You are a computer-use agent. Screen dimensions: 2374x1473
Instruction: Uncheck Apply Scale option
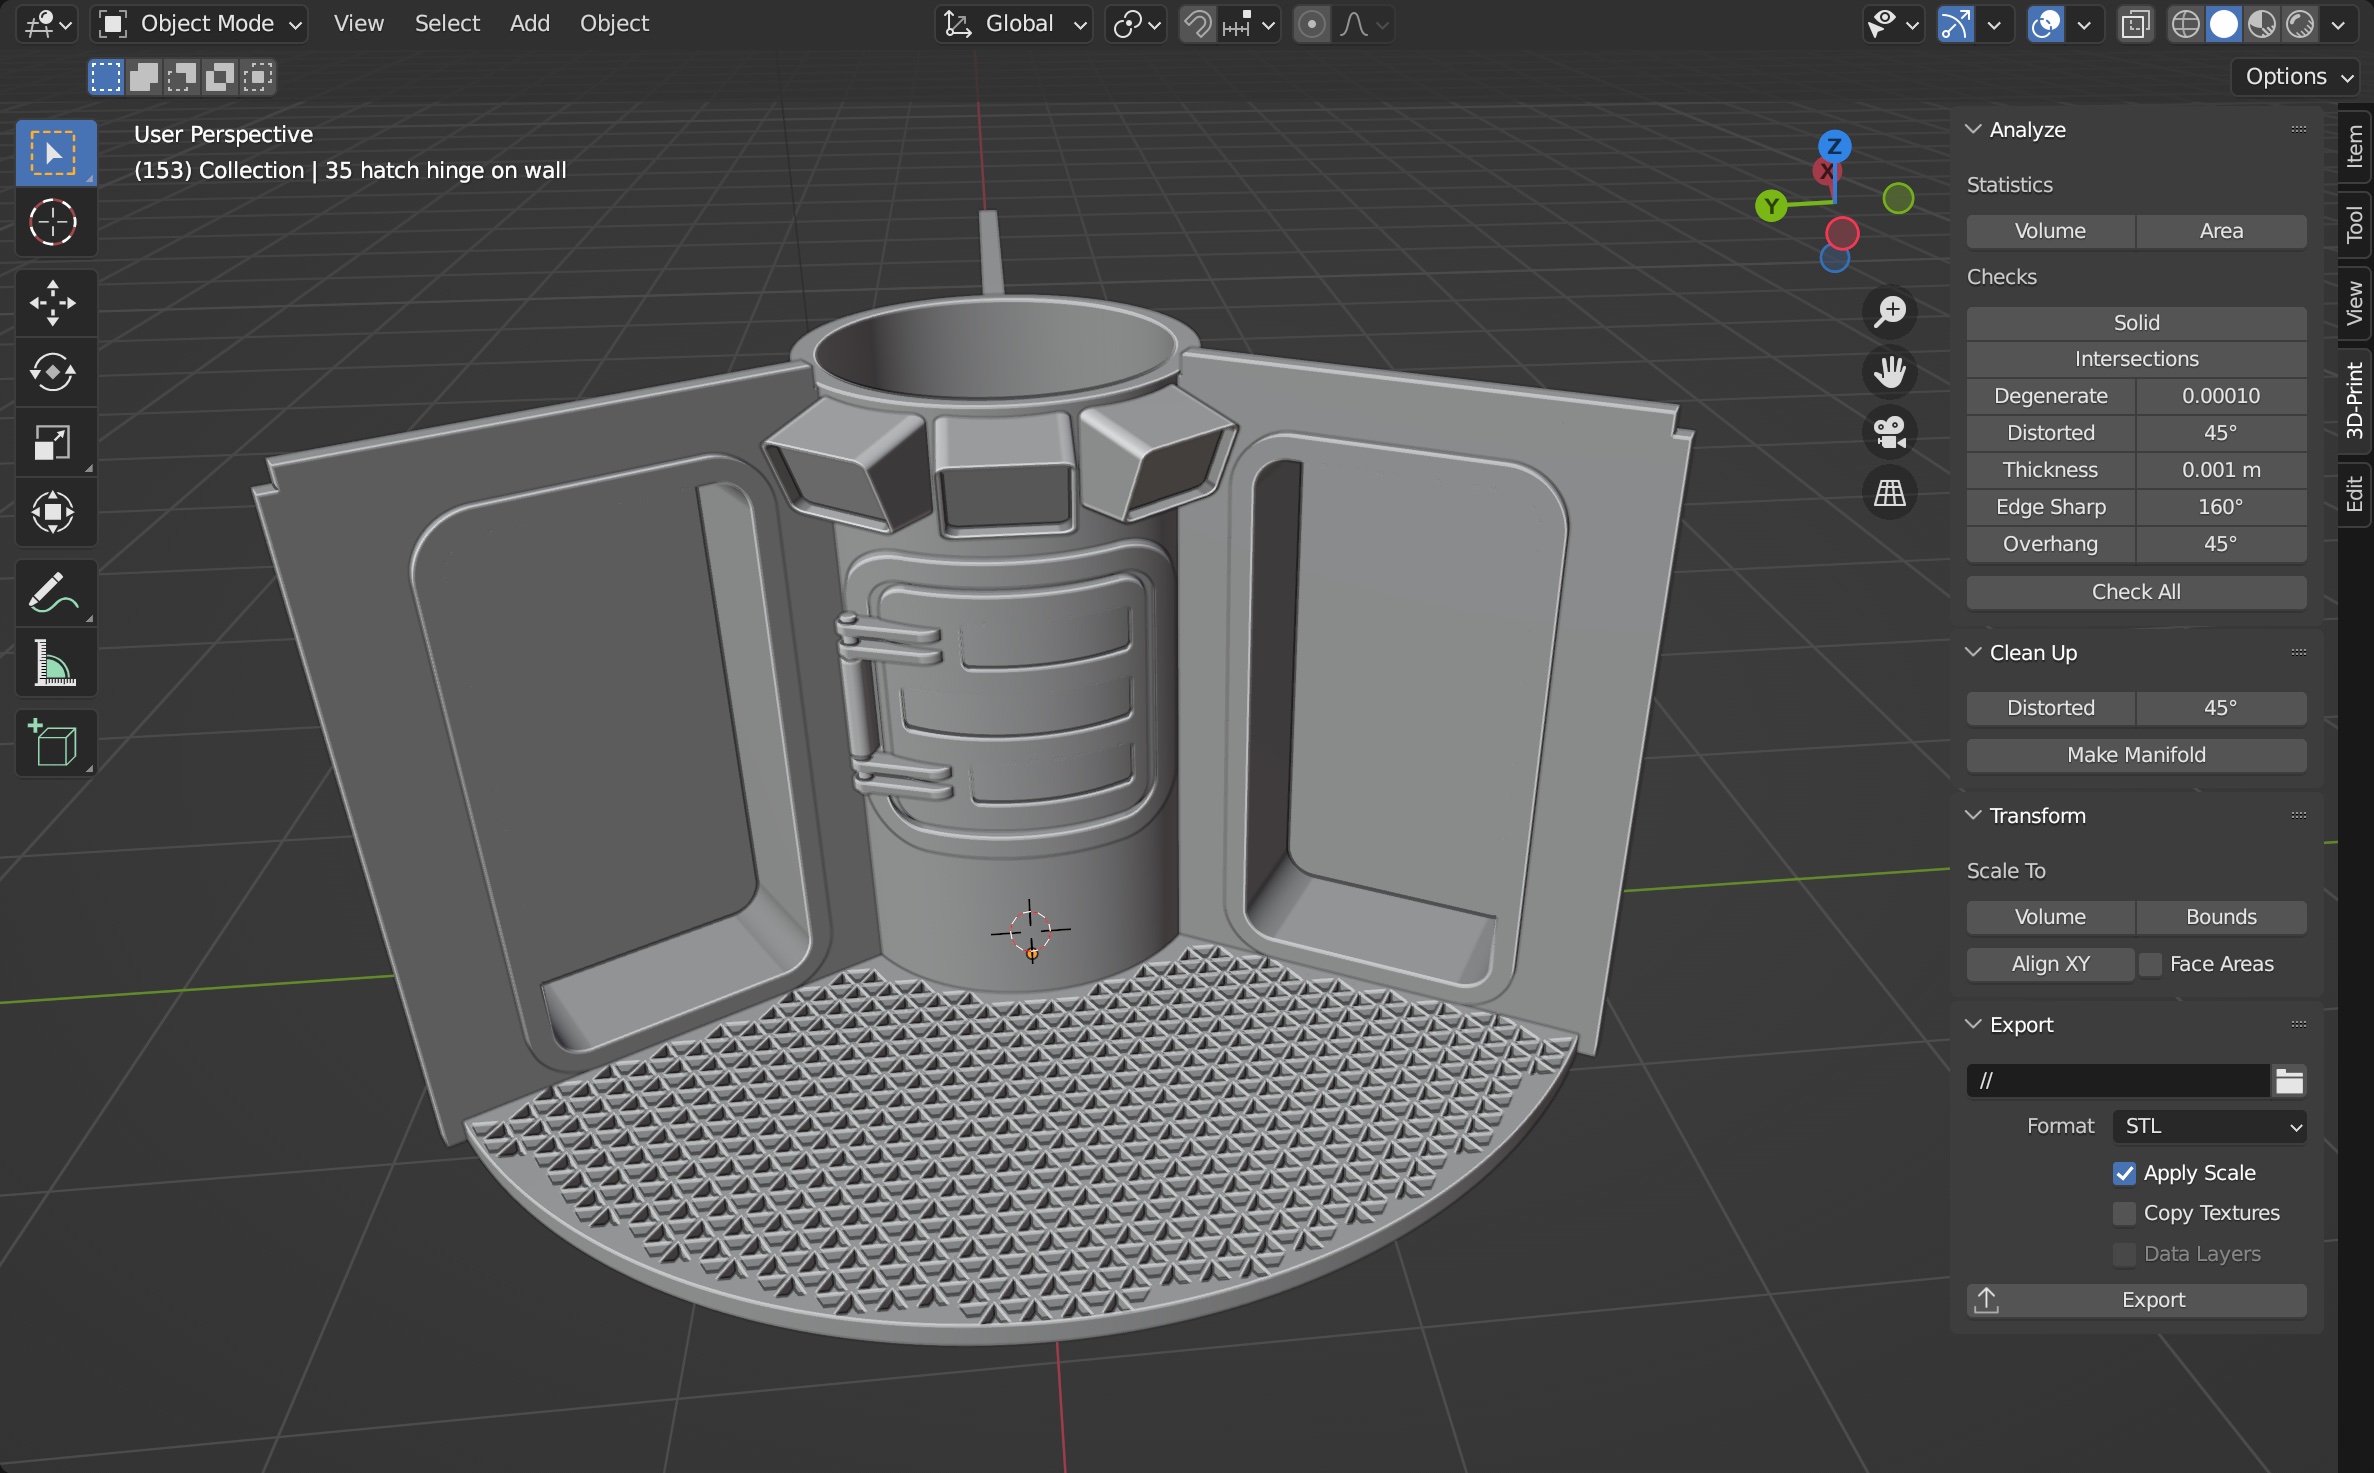pyautogui.click(x=2124, y=1173)
